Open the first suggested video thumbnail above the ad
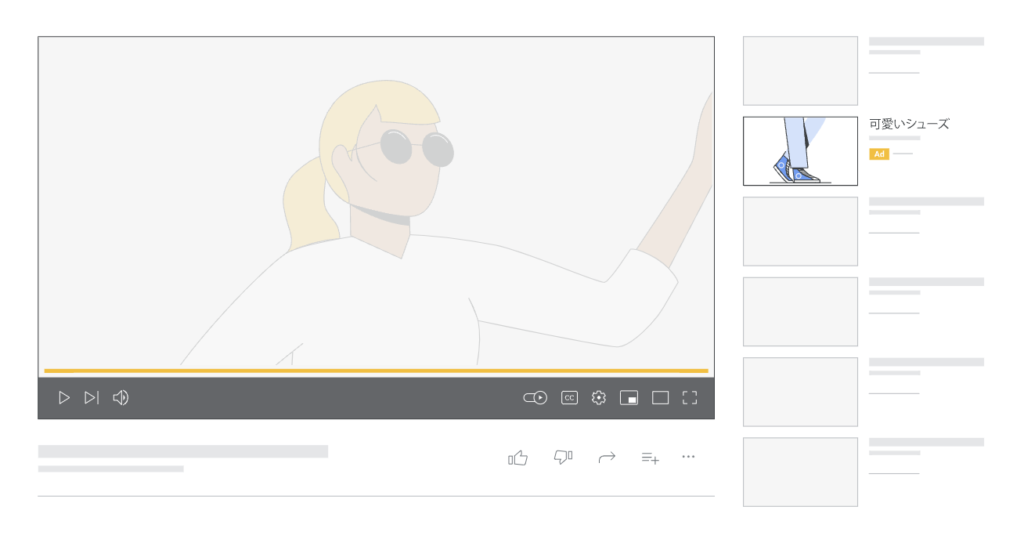Viewport: 1024px width, 550px height. (800, 71)
